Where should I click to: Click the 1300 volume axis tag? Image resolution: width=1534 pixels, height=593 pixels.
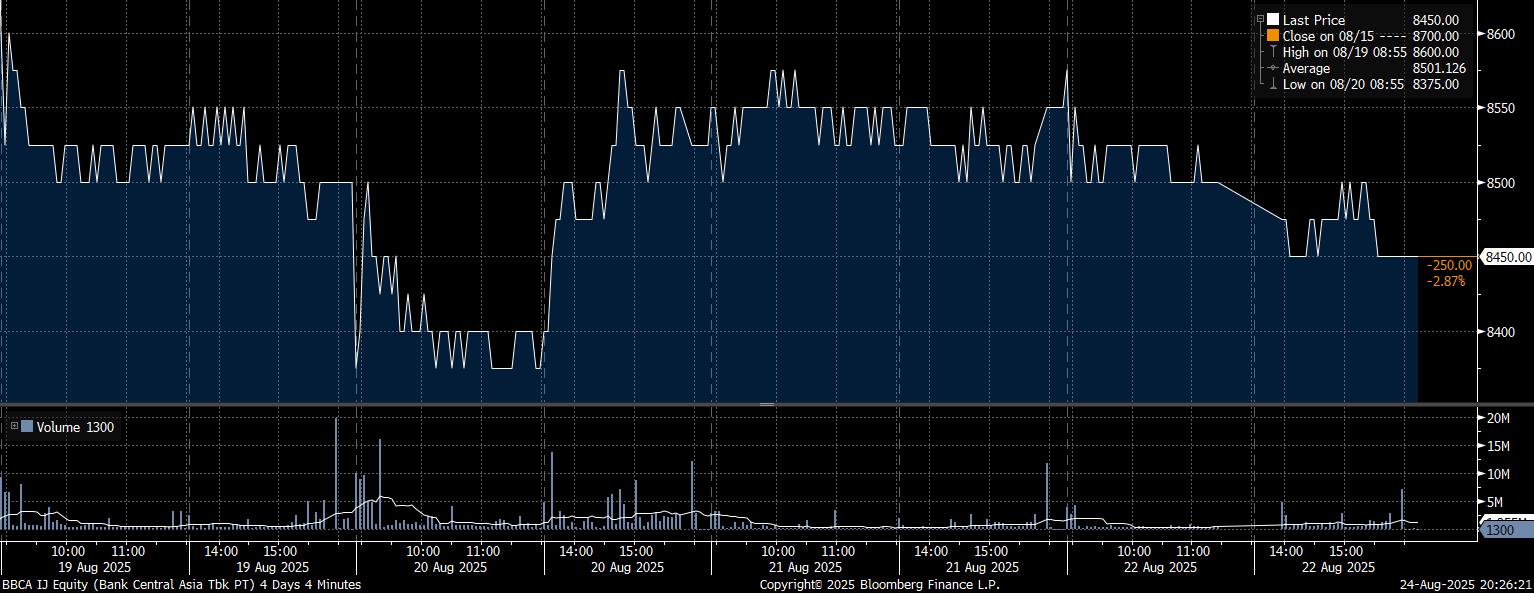click(x=1502, y=530)
